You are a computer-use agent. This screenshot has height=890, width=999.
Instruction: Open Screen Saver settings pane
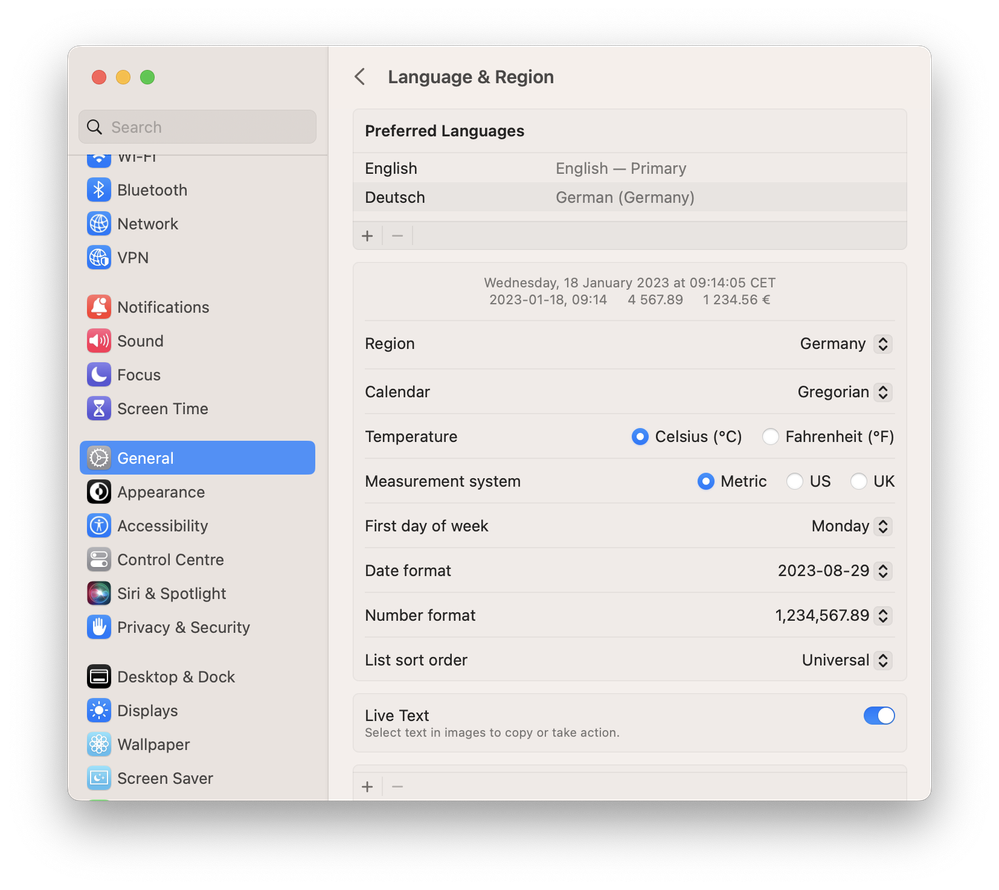[x=198, y=778]
